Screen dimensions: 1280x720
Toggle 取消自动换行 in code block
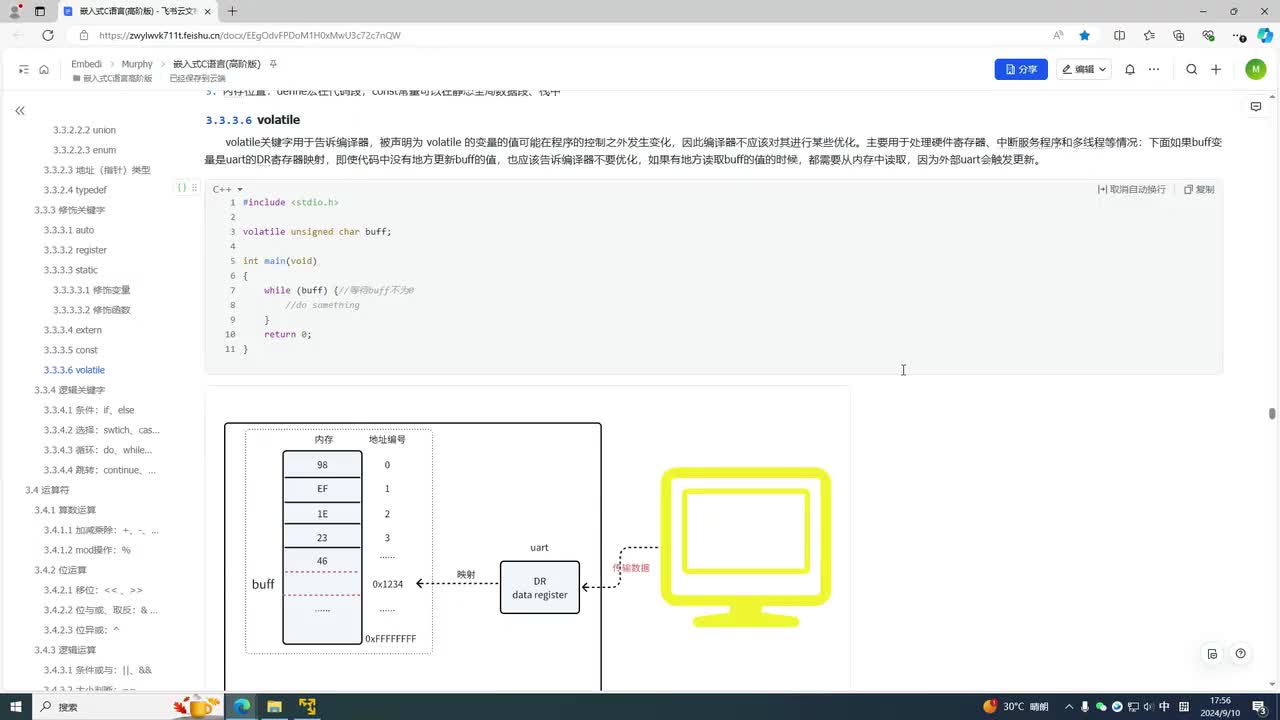pyautogui.click(x=1132, y=189)
